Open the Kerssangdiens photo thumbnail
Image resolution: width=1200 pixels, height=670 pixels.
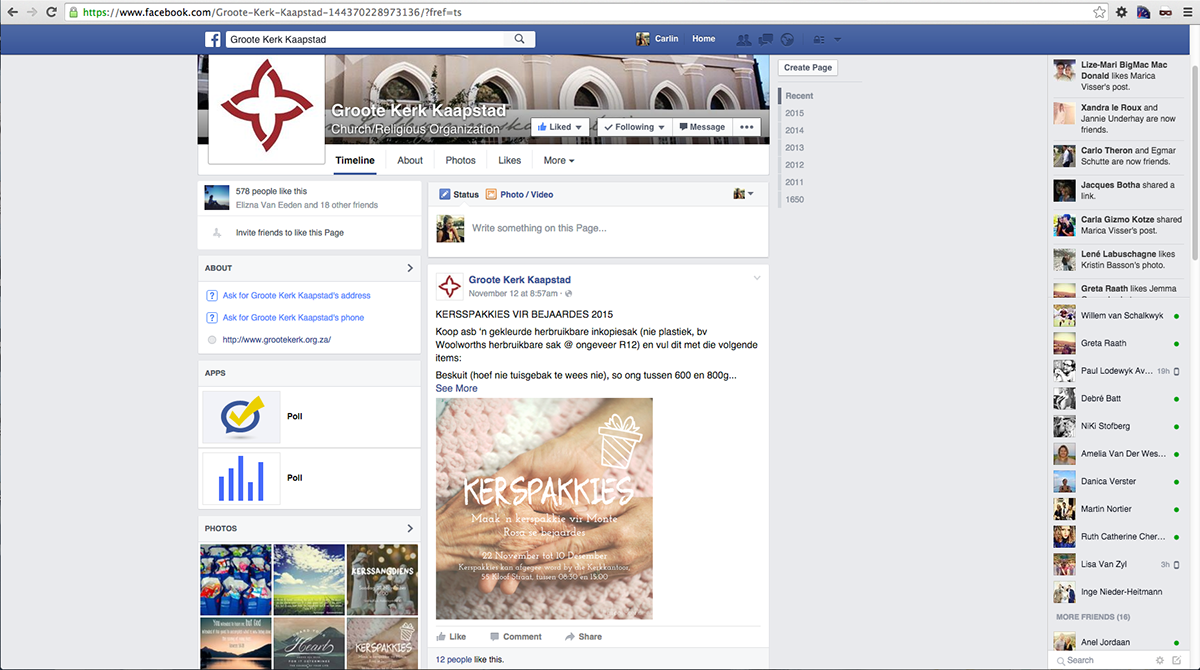click(382, 579)
